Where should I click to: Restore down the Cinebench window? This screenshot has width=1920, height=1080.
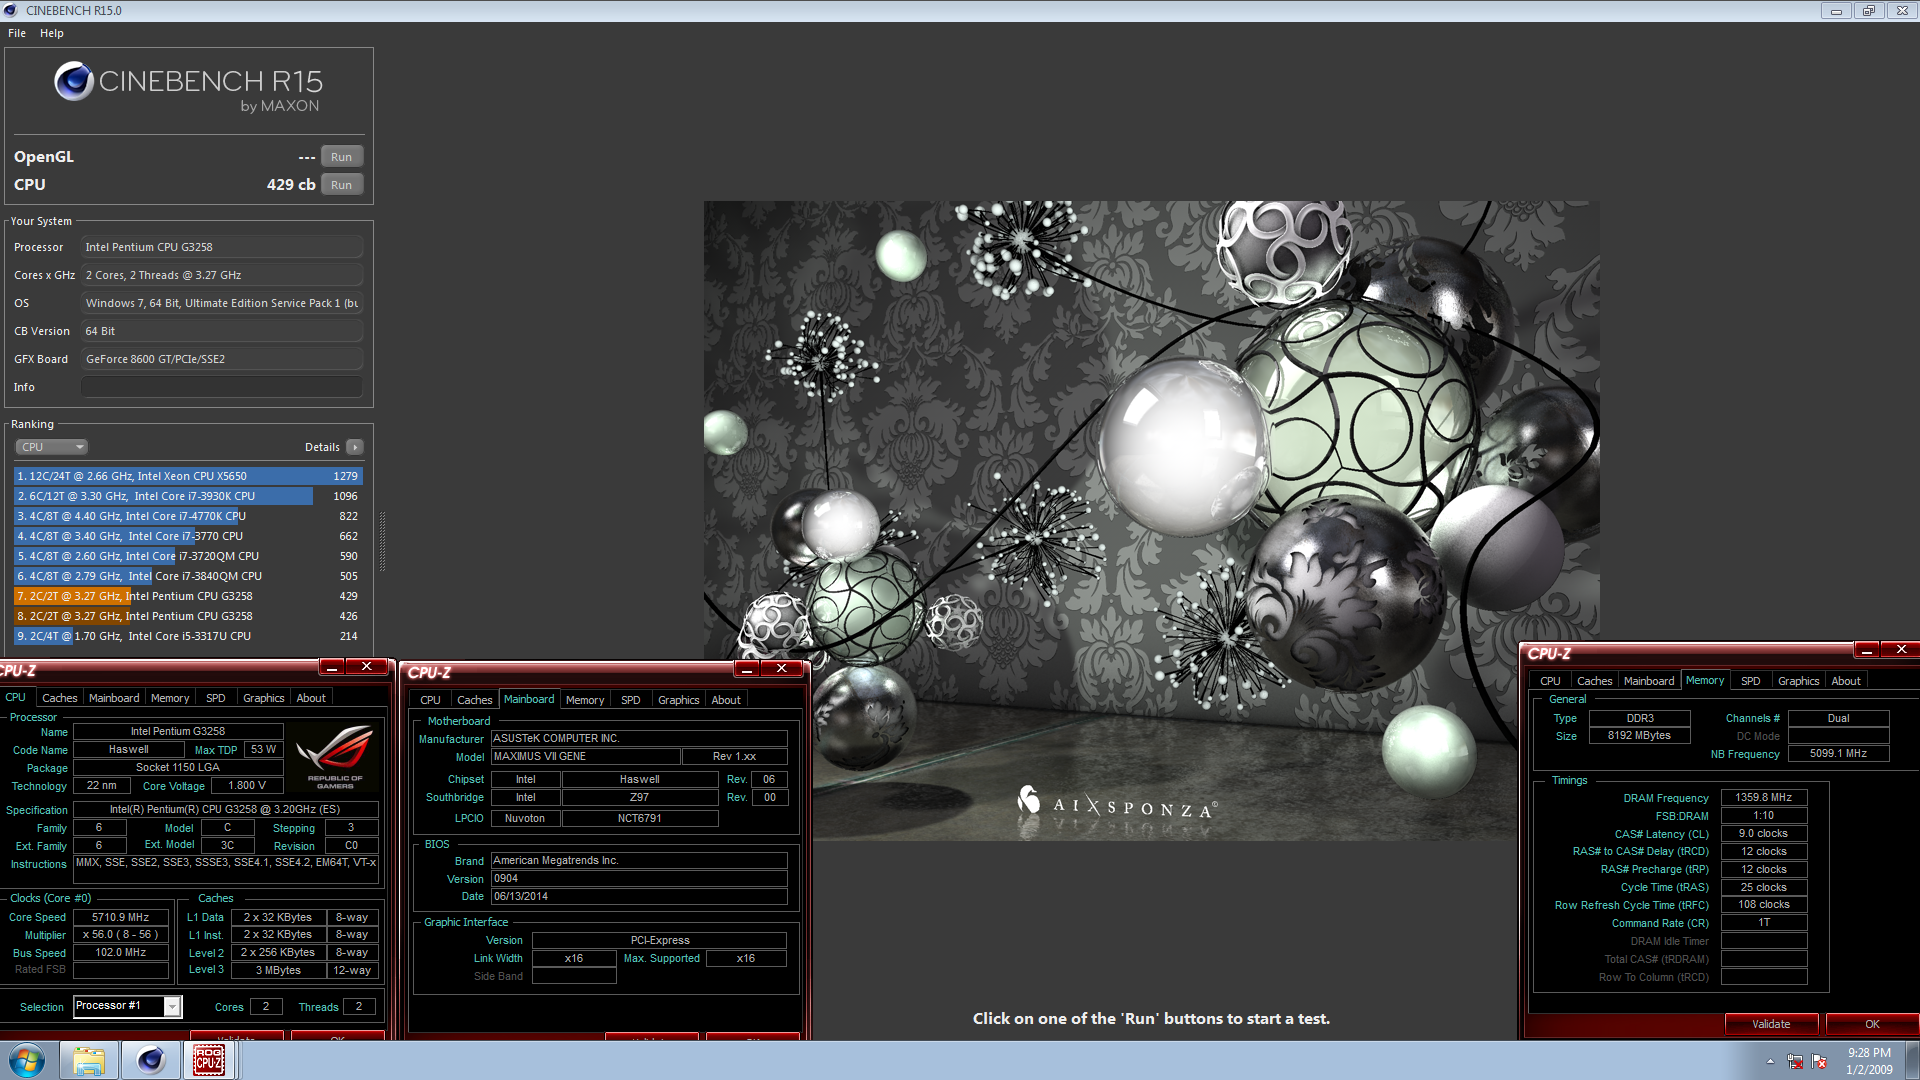pyautogui.click(x=1868, y=11)
